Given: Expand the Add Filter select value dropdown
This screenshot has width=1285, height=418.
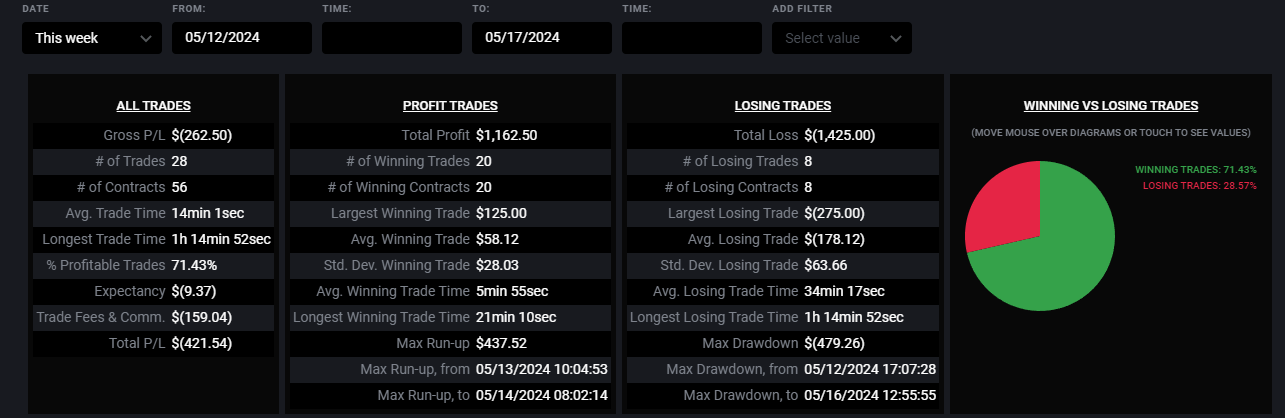Looking at the screenshot, I should (841, 38).
